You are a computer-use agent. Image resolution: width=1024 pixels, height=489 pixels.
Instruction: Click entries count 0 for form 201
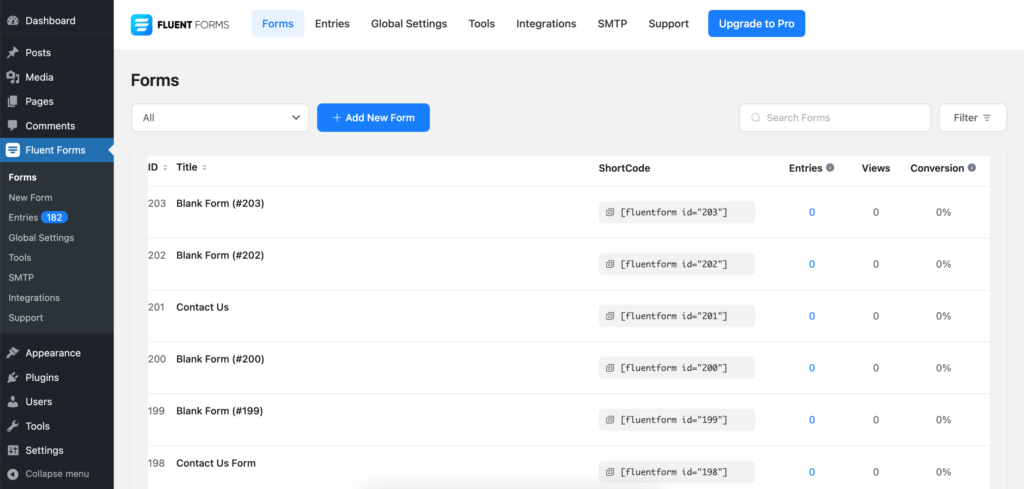812,316
